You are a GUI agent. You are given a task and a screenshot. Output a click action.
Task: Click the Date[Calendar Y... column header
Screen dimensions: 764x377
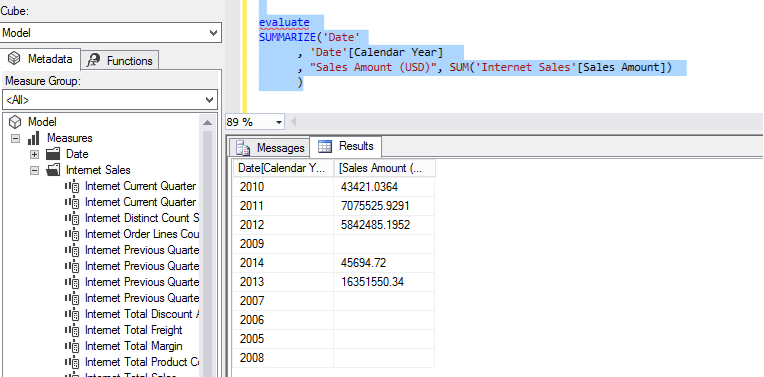283,168
